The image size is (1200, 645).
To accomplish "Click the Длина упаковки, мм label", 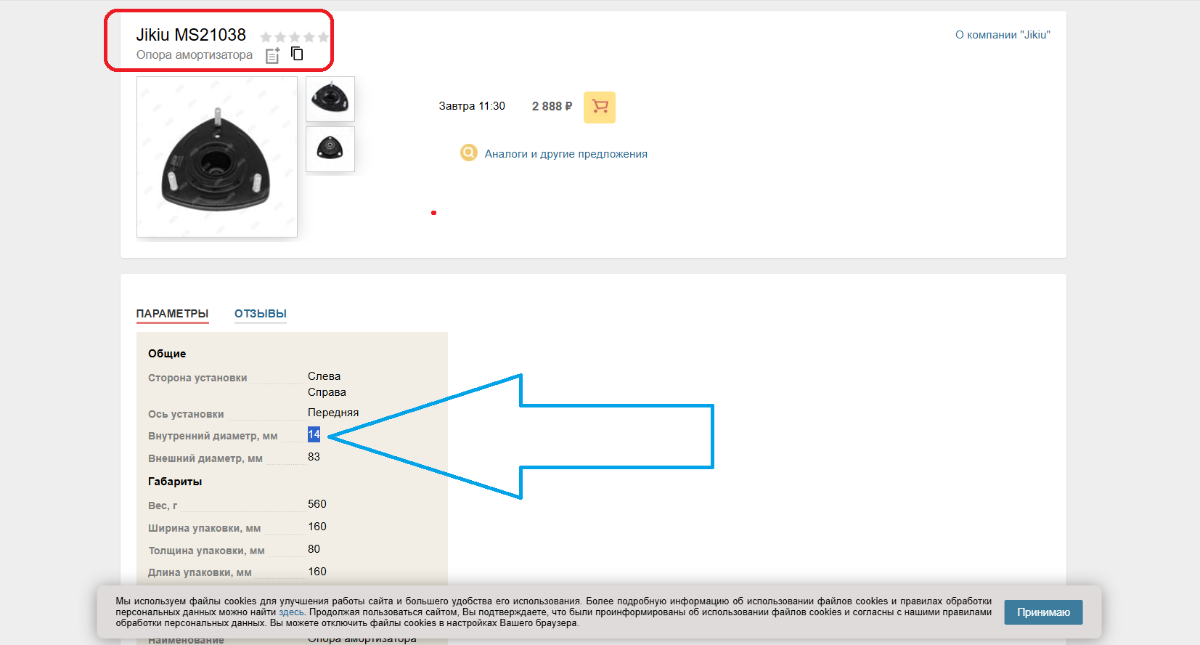I will coord(200,573).
